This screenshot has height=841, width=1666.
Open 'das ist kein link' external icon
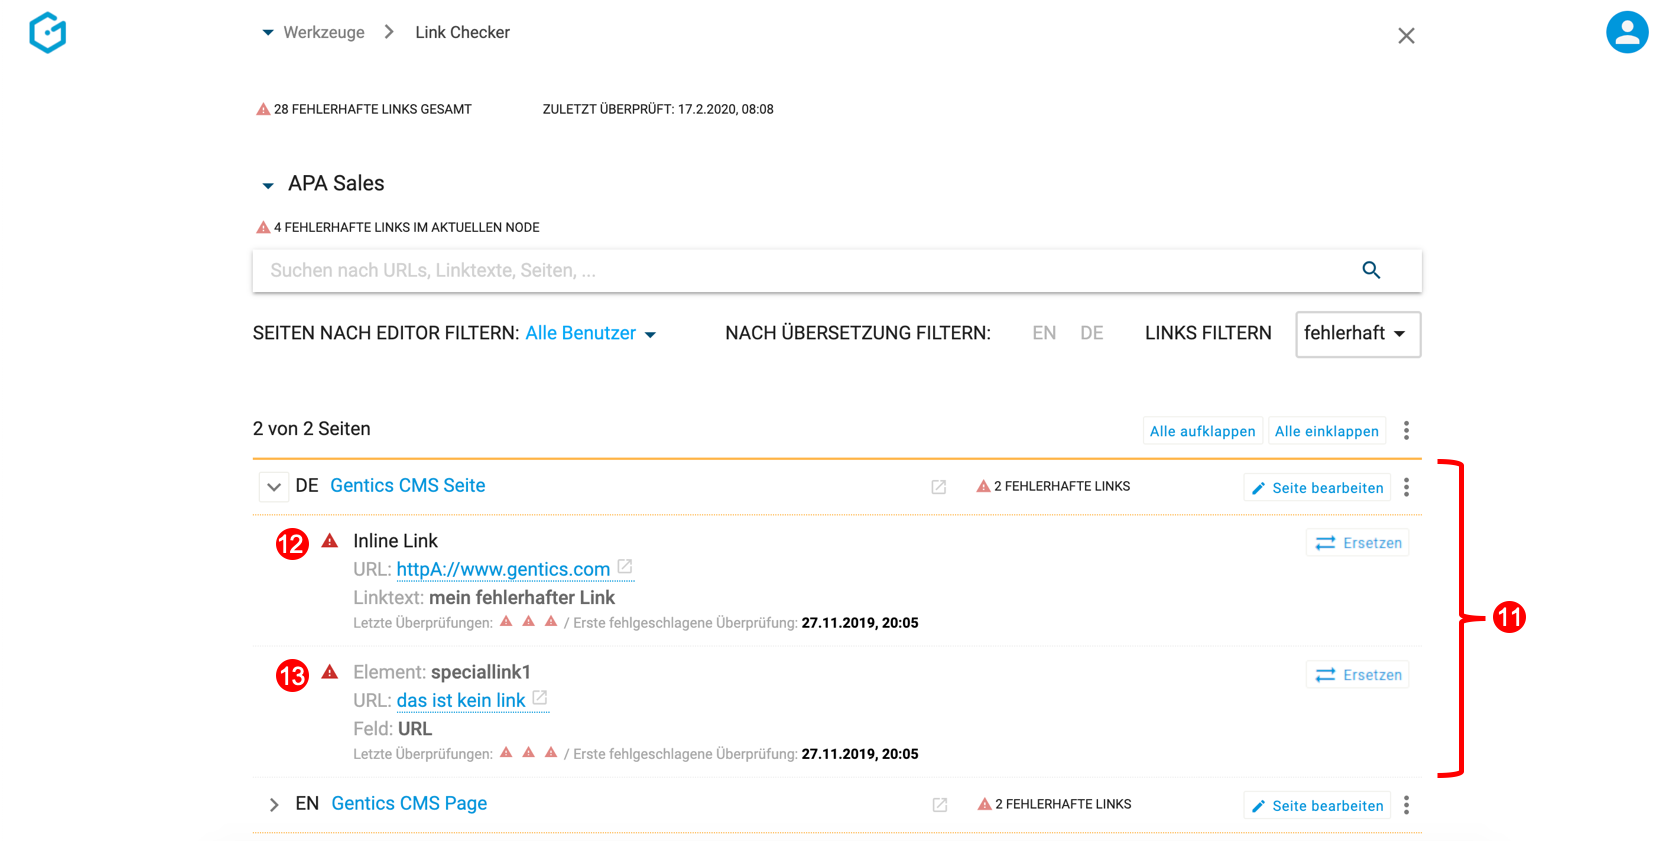540,698
